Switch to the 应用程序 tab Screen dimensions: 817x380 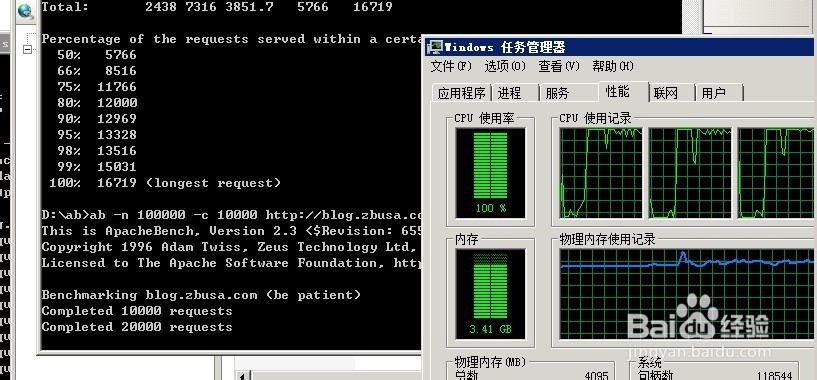pos(462,93)
